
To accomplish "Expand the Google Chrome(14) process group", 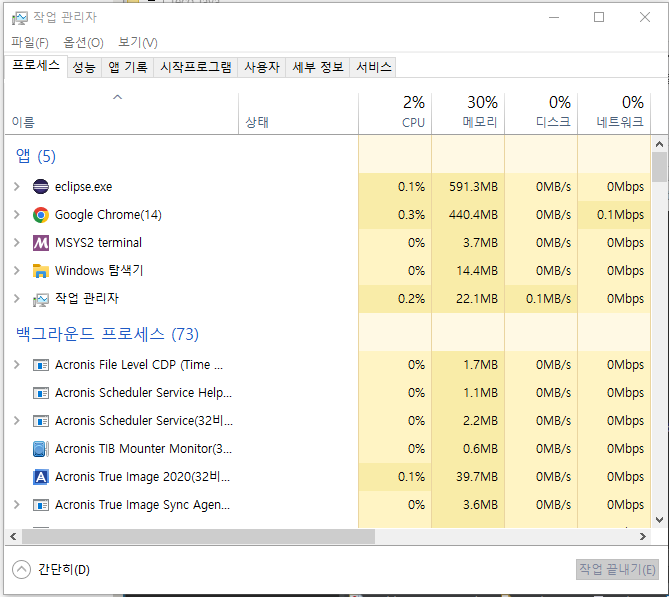I will tap(17, 215).
